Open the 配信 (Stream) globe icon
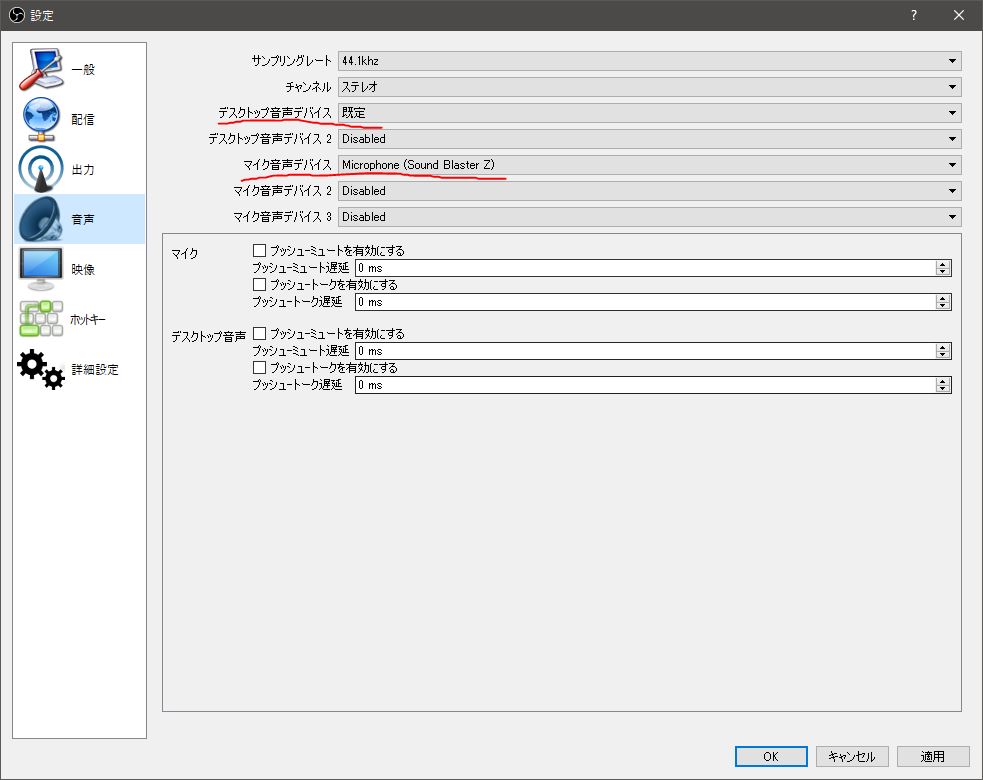983x780 pixels. pyautogui.click(x=41, y=119)
